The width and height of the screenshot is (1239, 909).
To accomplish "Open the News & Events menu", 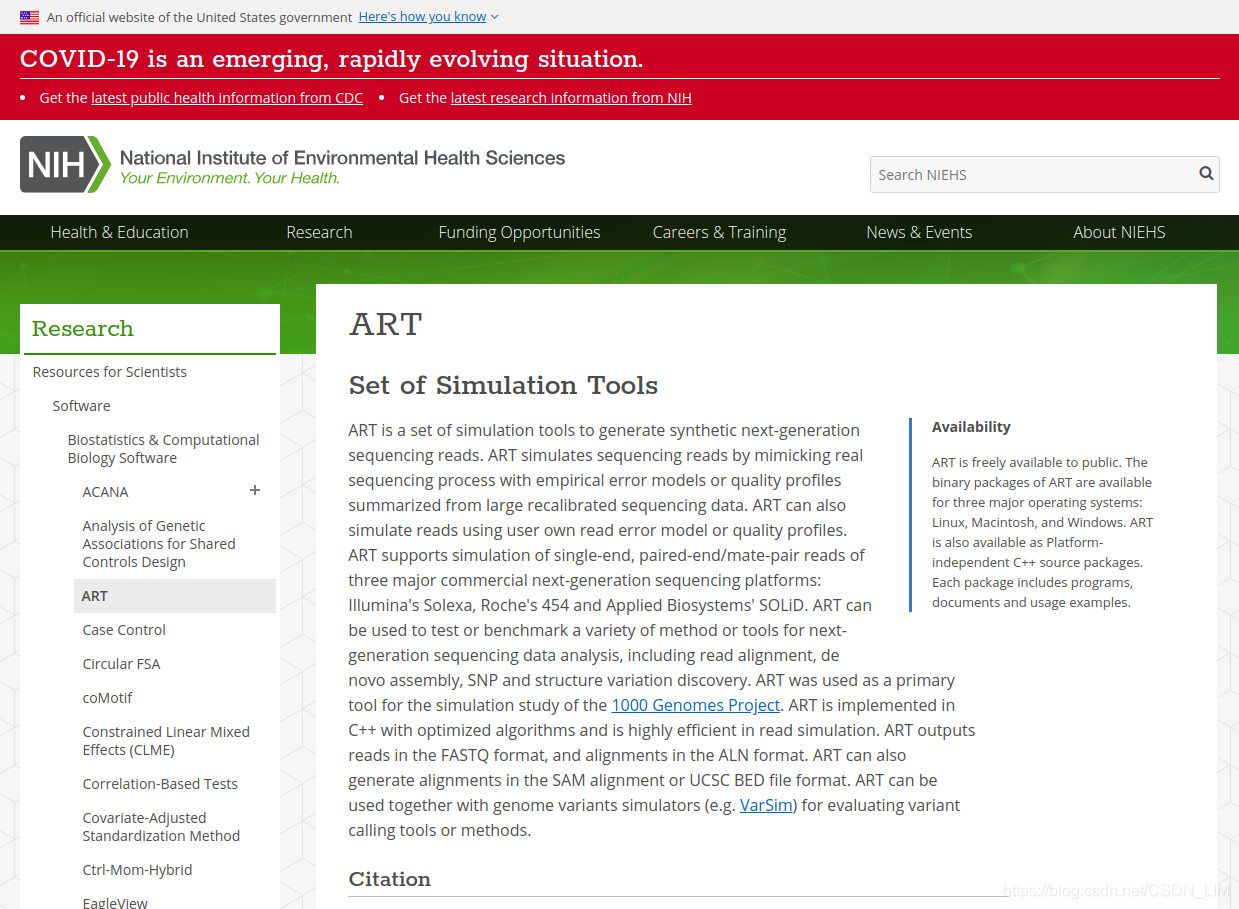I will (x=919, y=232).
